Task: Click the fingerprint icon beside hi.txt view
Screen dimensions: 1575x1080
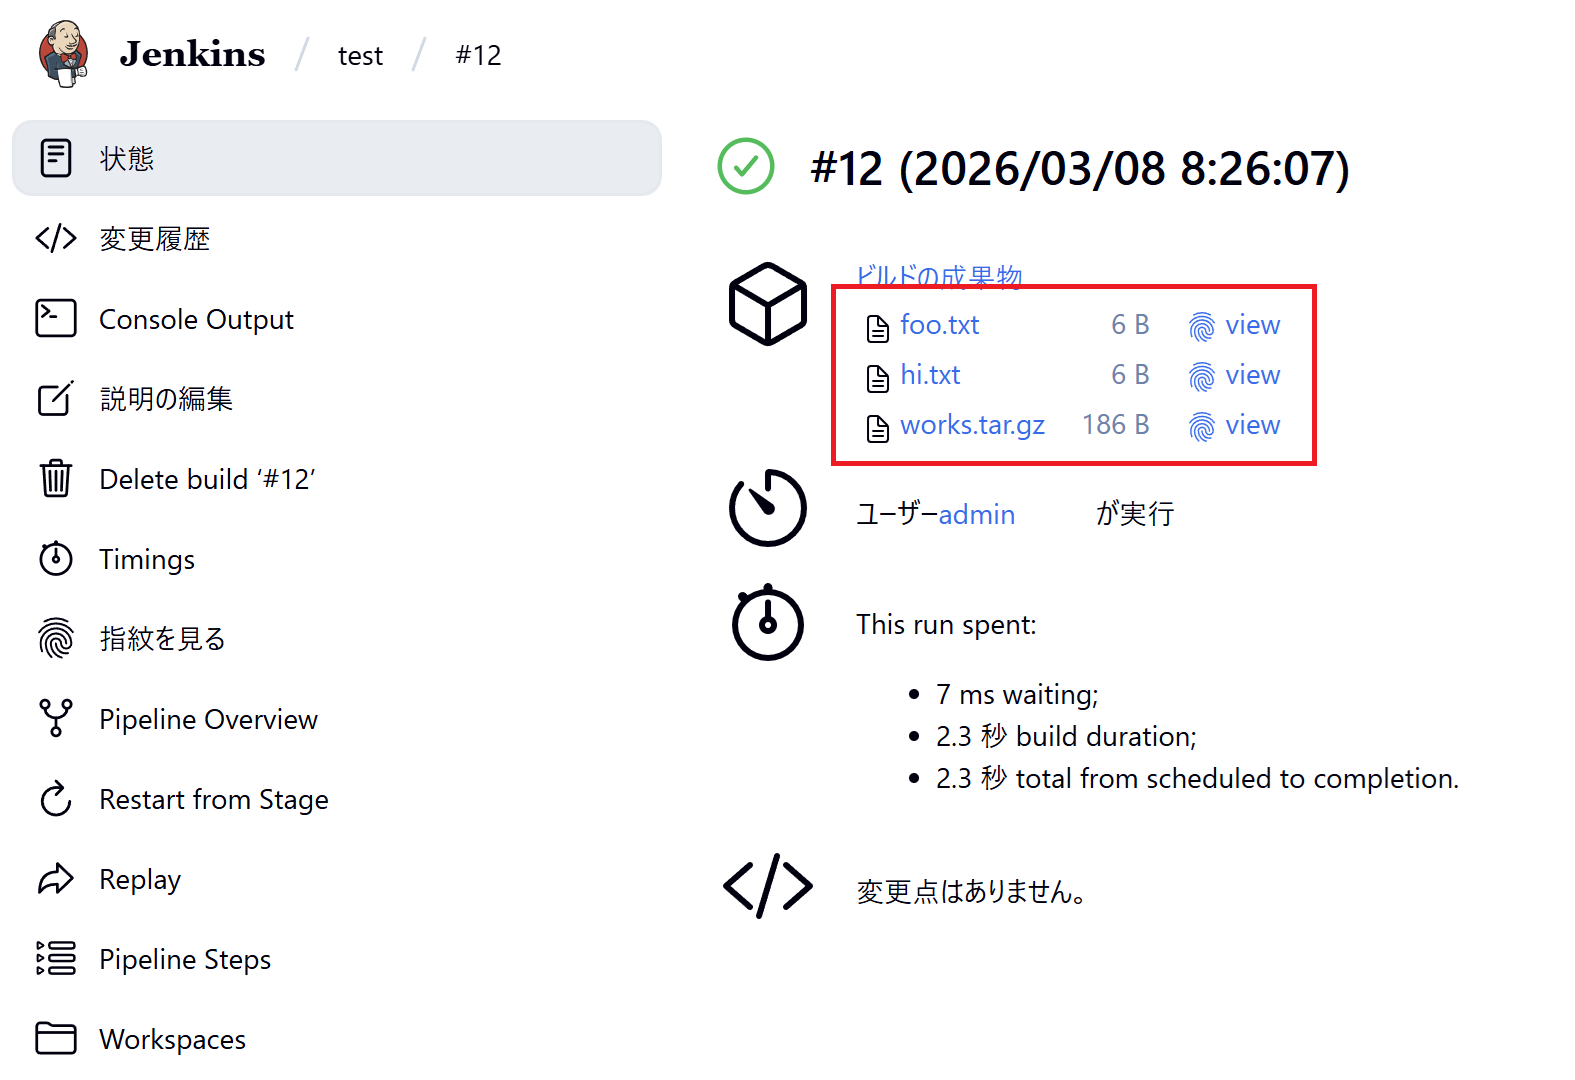Action: (x=1201, y=376)
